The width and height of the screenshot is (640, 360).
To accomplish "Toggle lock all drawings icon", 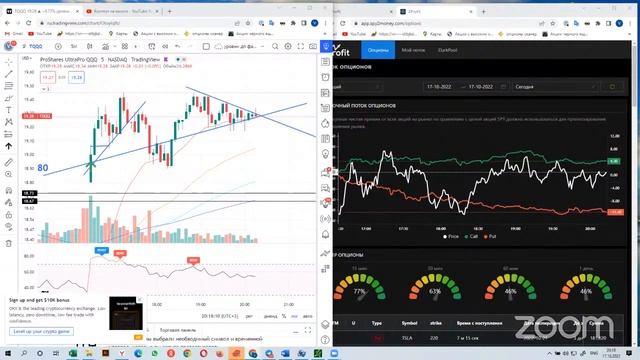I will 9,215.
